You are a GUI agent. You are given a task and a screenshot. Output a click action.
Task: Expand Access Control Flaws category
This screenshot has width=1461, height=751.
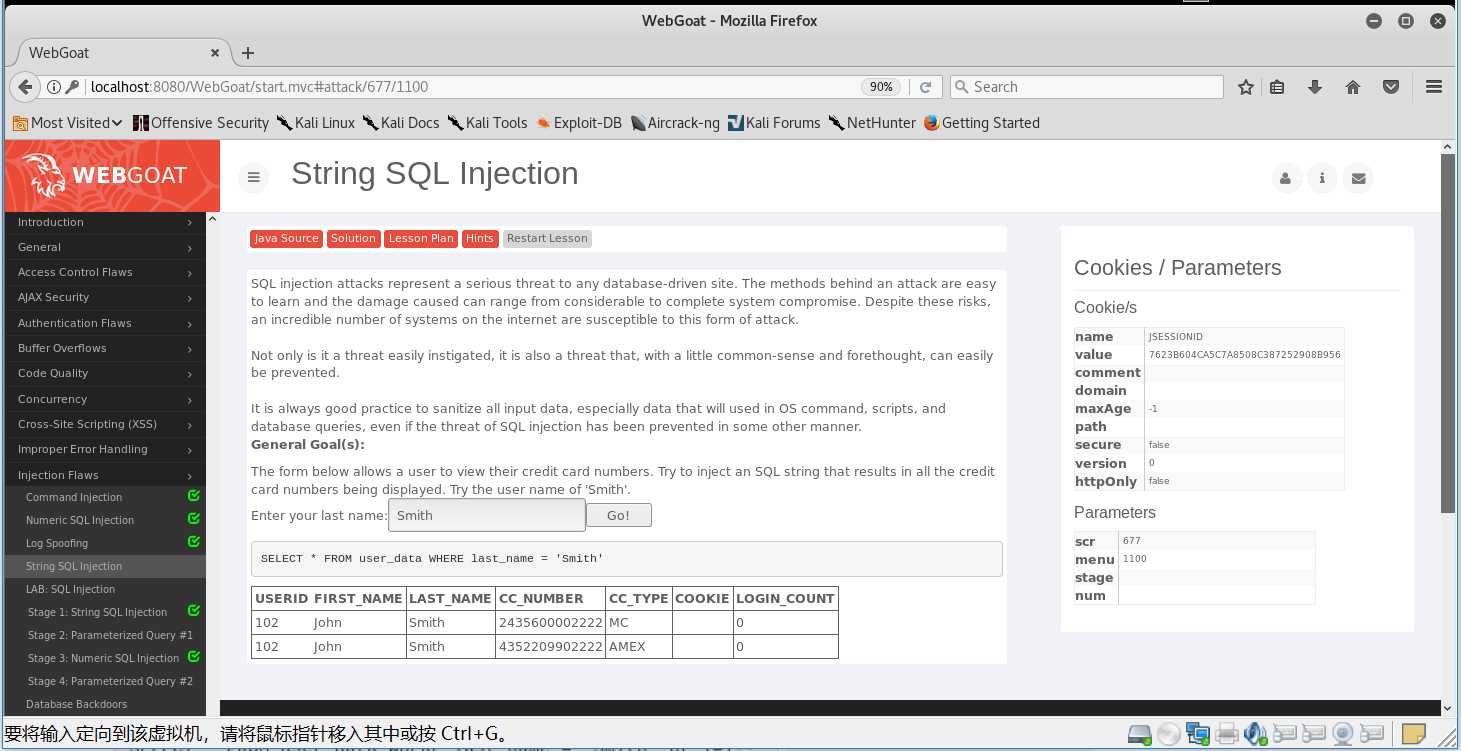point(105,272)
